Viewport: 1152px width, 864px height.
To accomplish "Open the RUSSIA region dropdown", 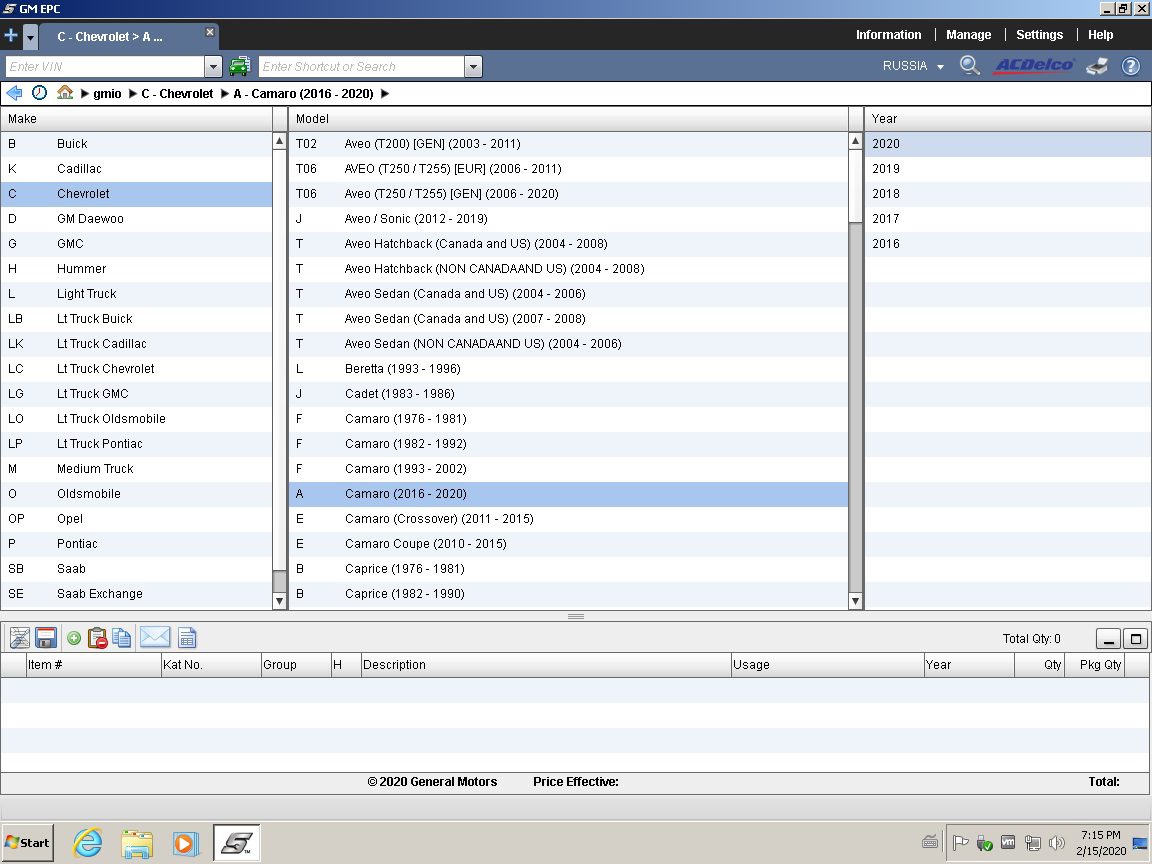I will 912,66.
